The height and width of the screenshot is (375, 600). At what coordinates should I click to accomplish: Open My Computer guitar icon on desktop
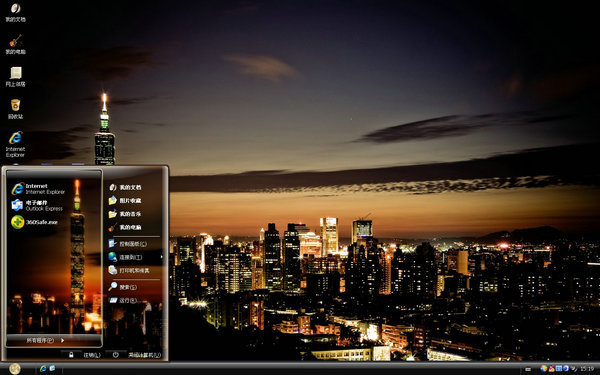pos(15,45)
